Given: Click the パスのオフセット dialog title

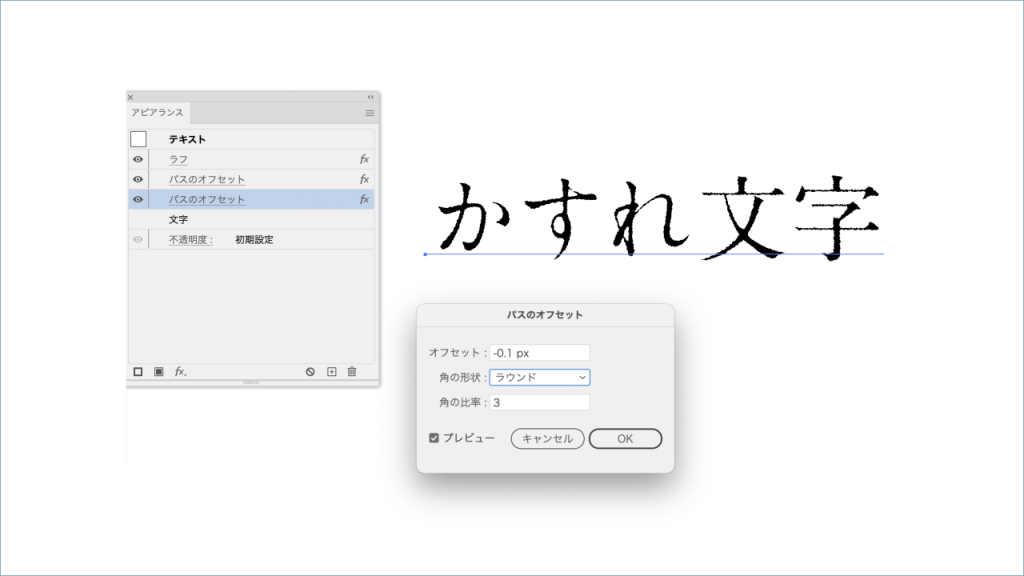Looking at the screenshot, I should 545,315.
